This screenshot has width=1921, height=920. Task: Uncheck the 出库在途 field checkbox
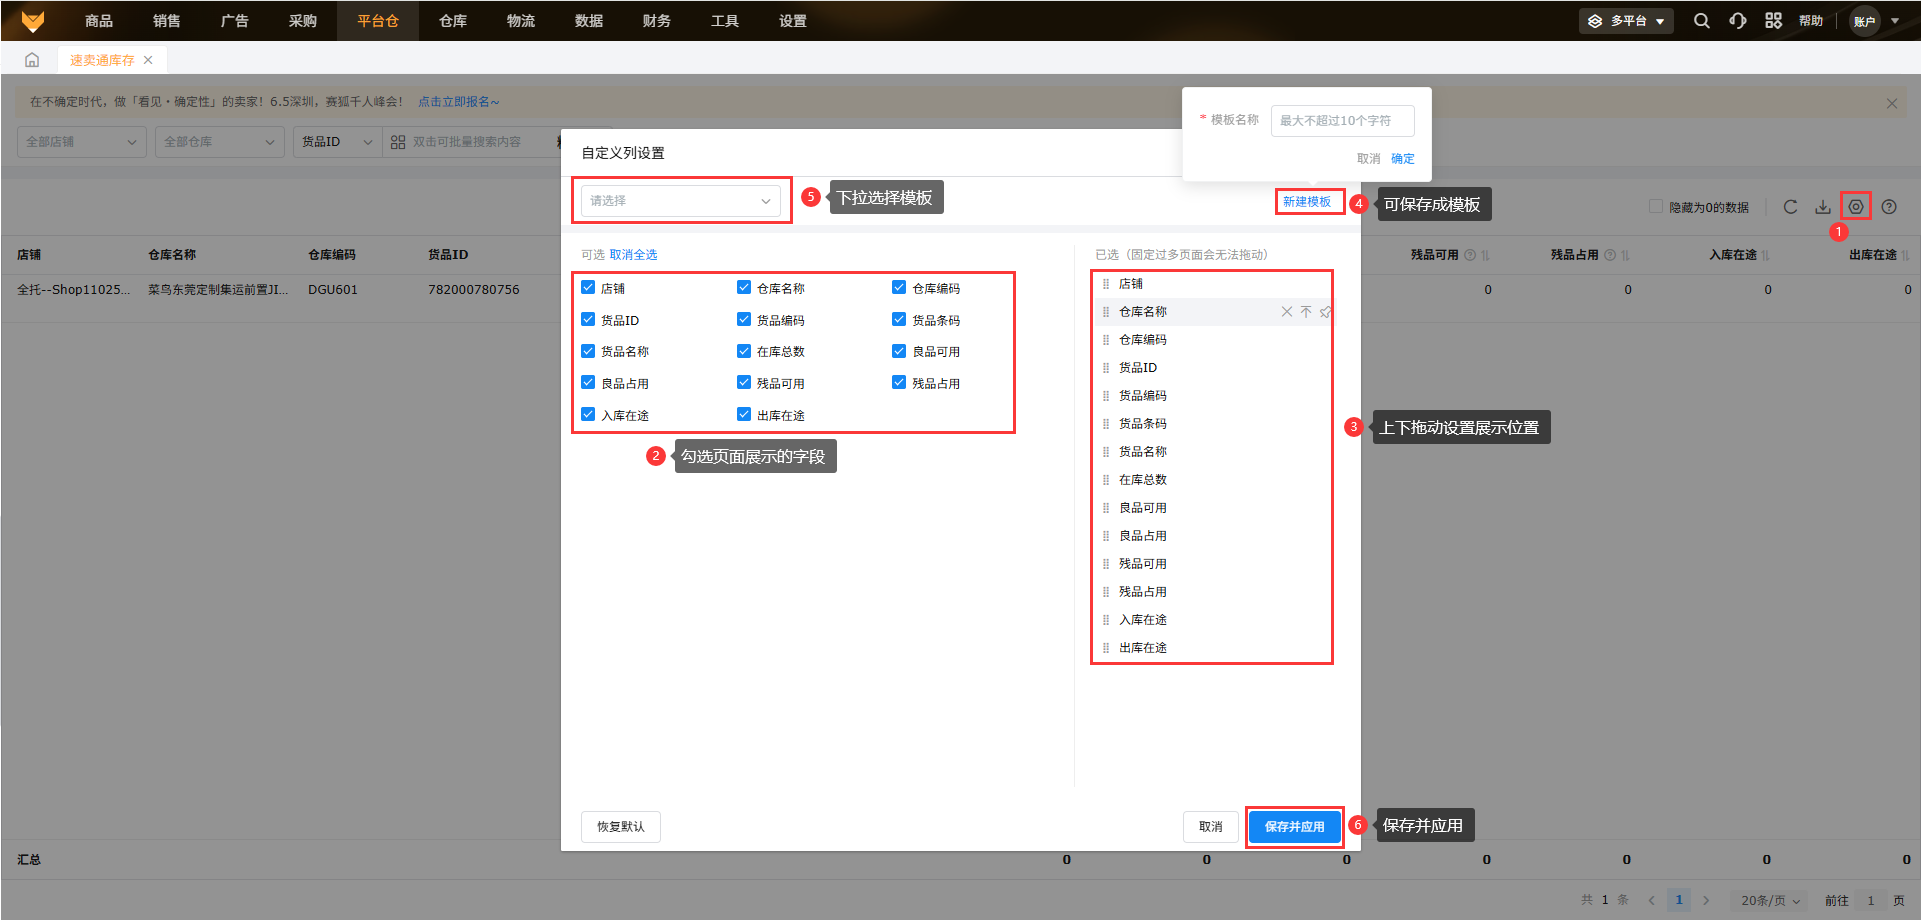point(744,415)
